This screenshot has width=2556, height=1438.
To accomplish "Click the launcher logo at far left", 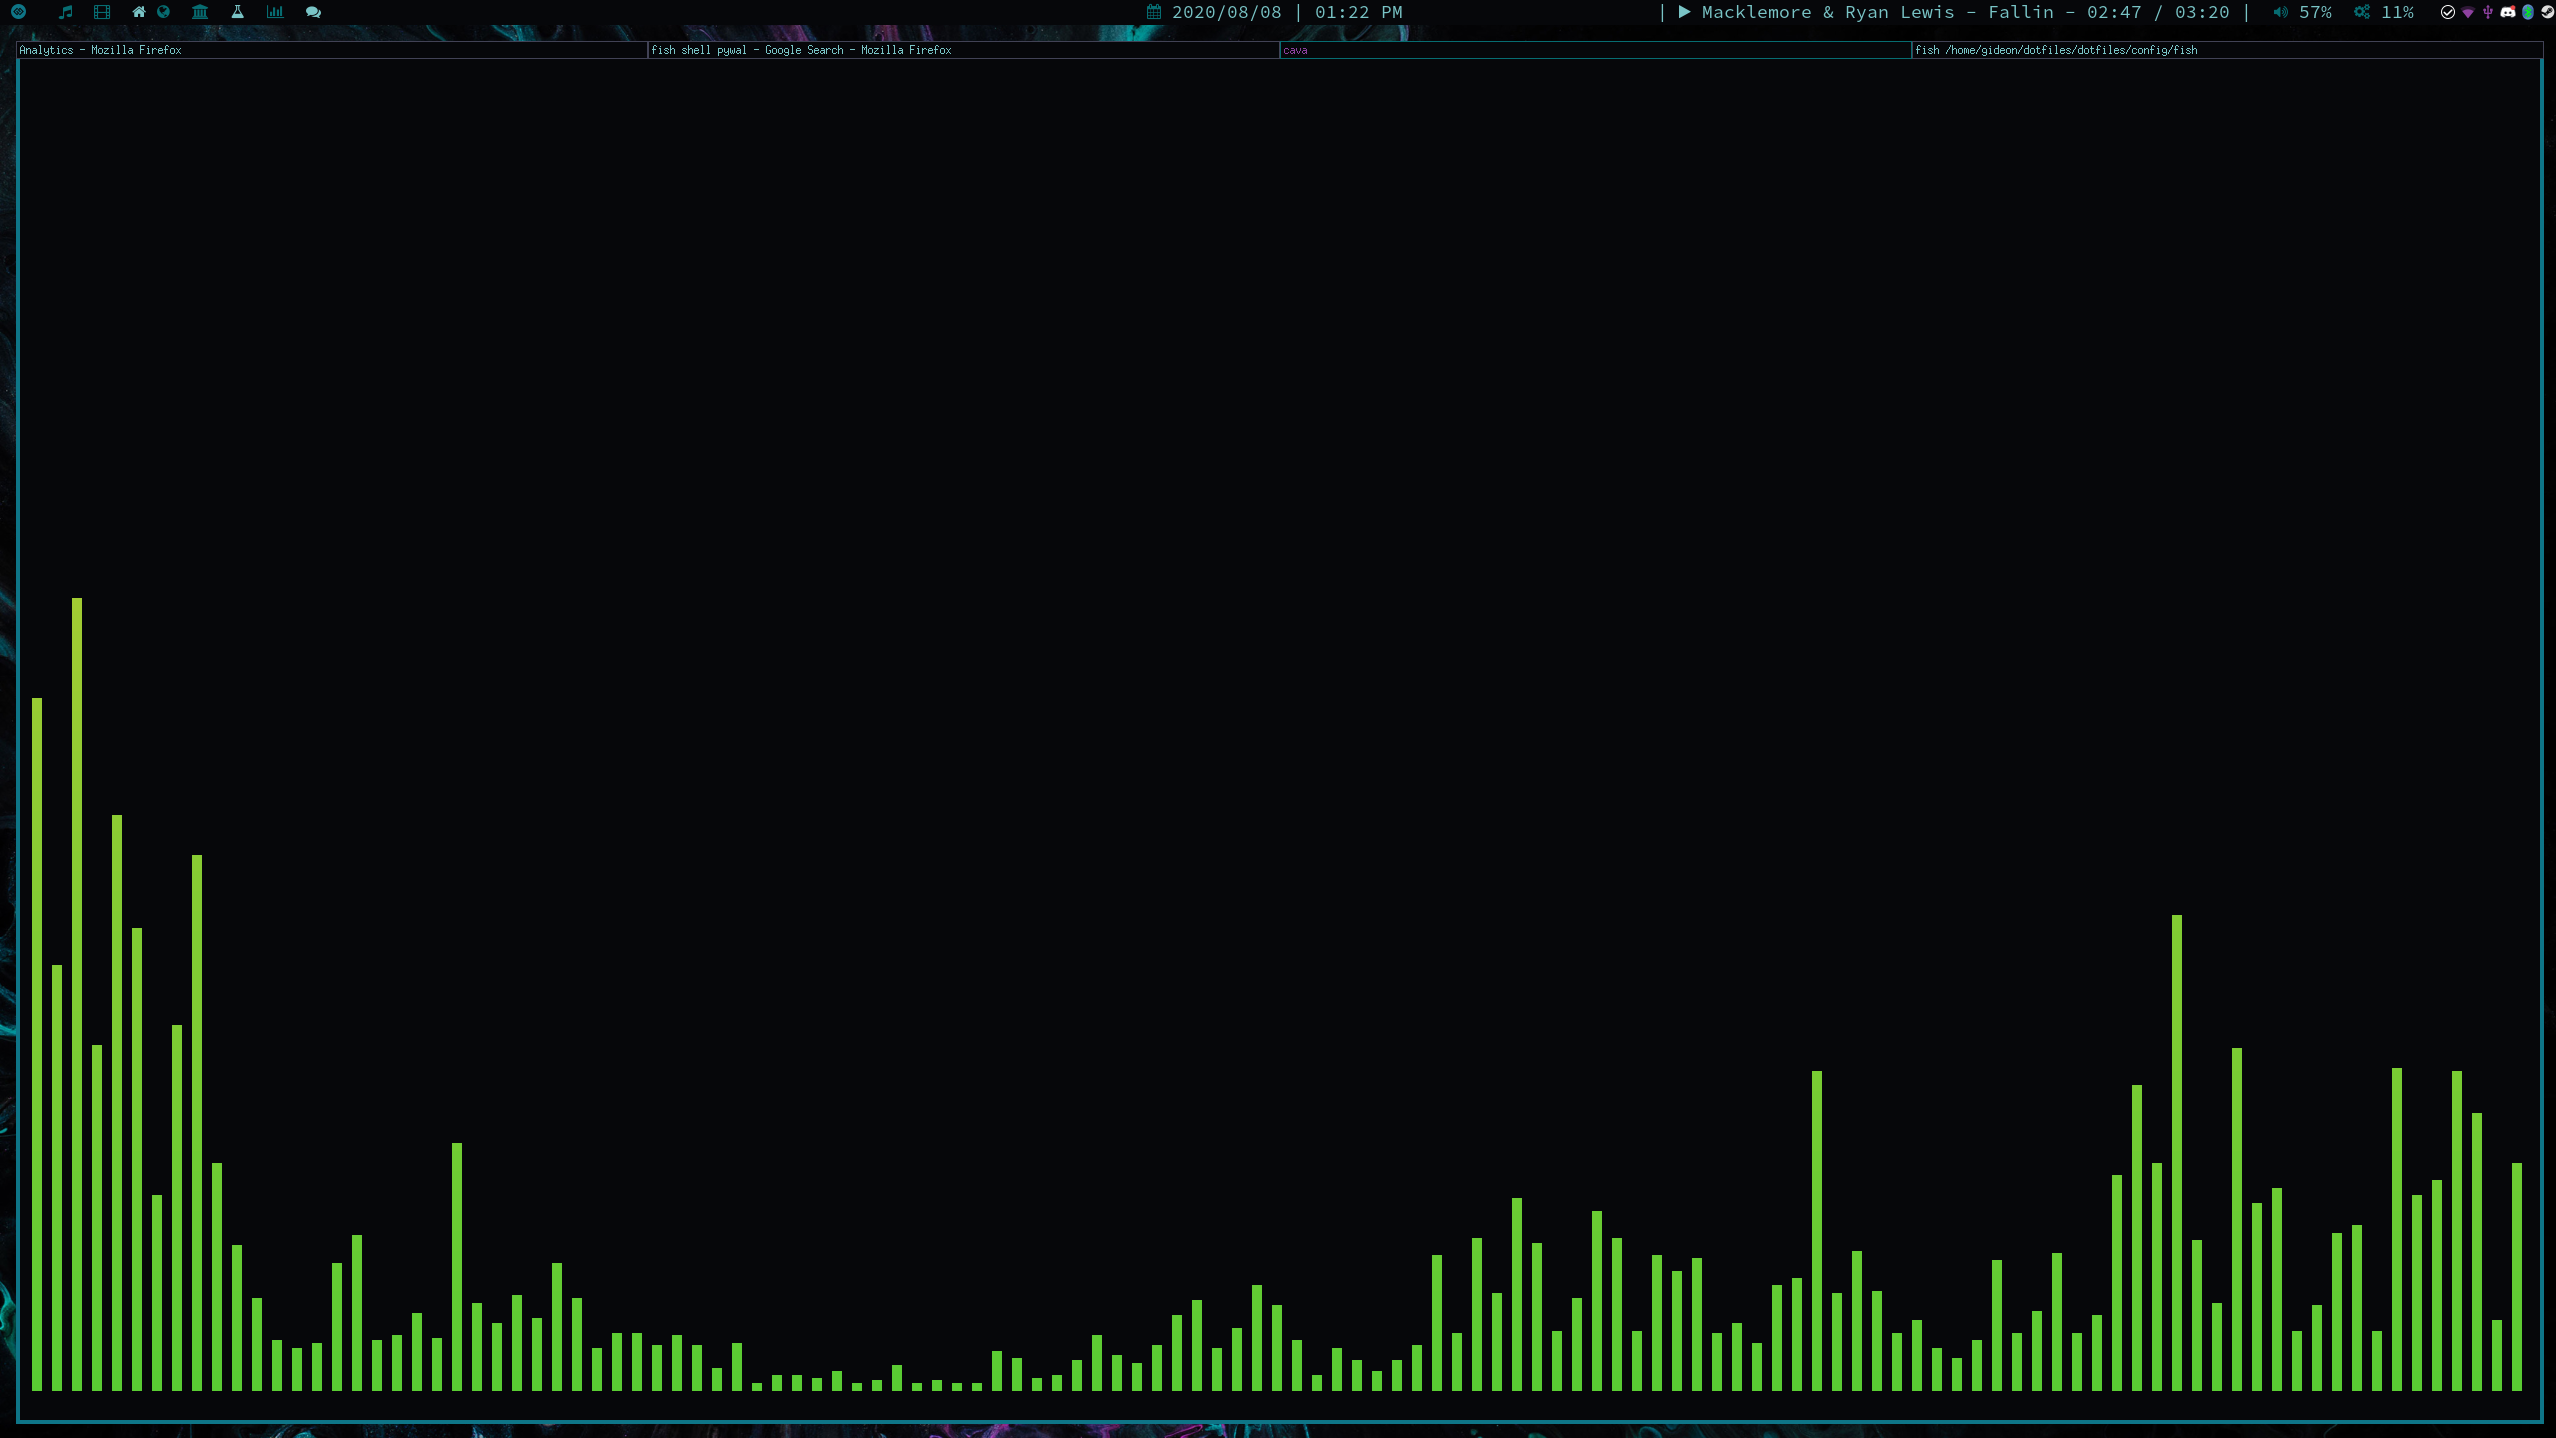I will coord(18,12).
